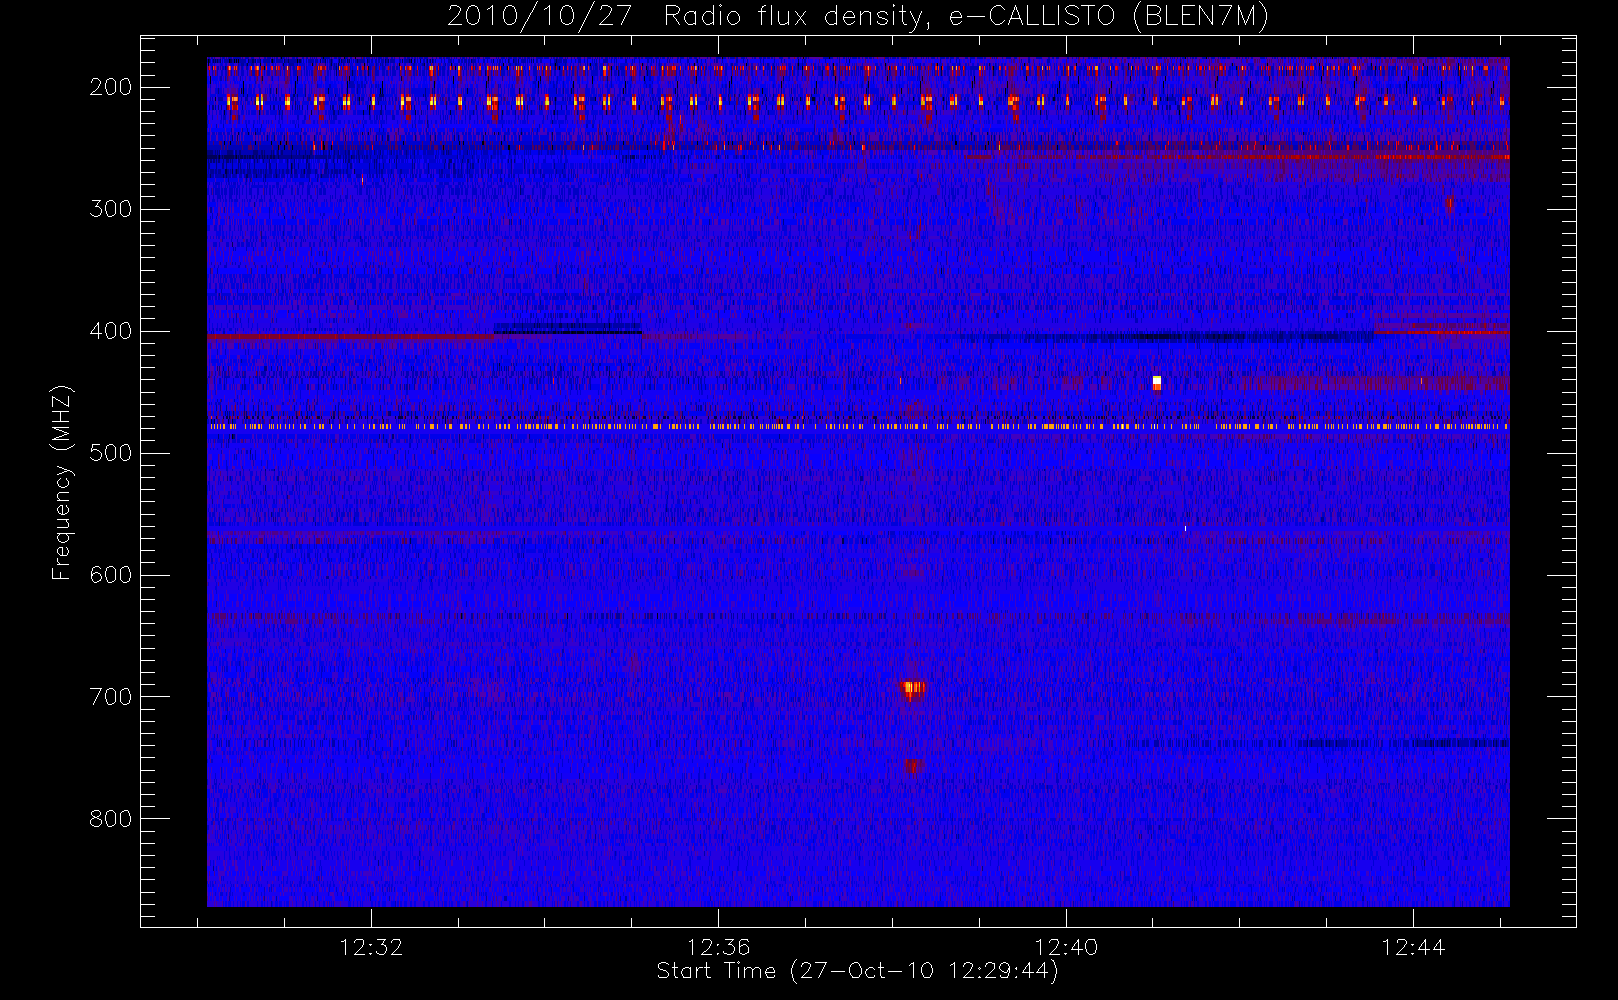This screenshot has width=1618, height=1000.
Task: Click the 12:40 time tick label
Action: [1066, 947]
